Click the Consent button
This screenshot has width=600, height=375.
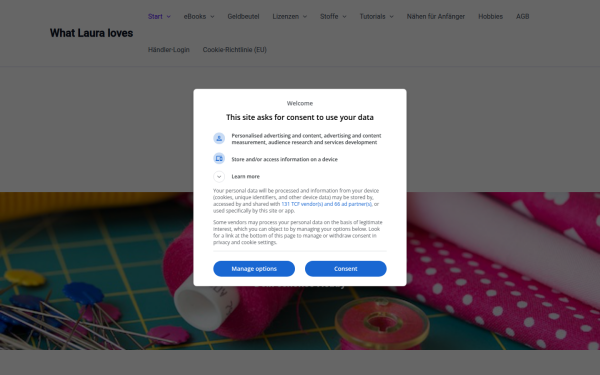tap(346, 269)
